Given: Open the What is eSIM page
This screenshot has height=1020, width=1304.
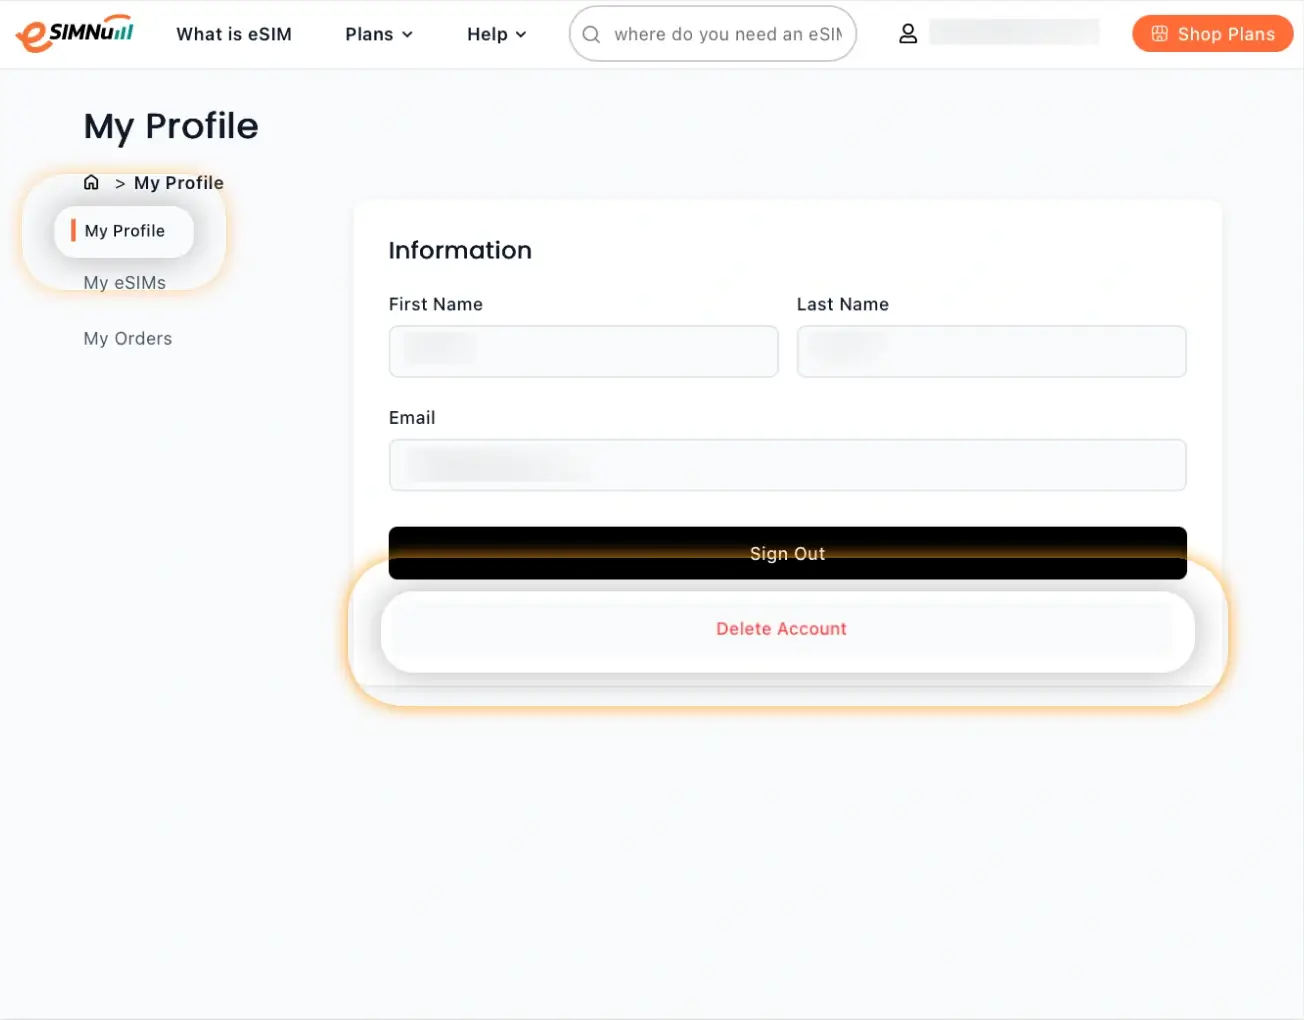Looking at the screenshot, I should (x=234, y=34).
